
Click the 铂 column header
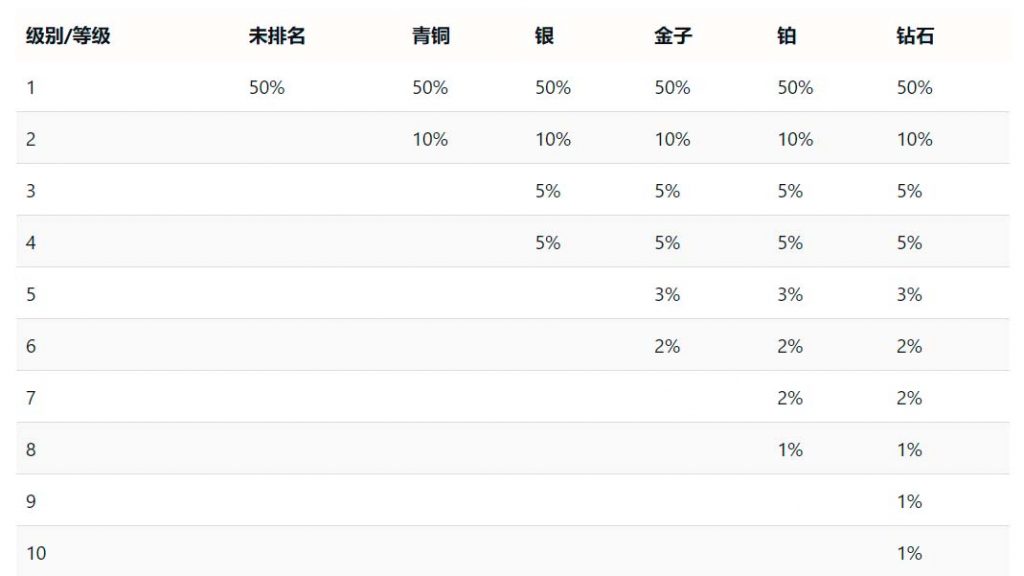coord(787,36)
